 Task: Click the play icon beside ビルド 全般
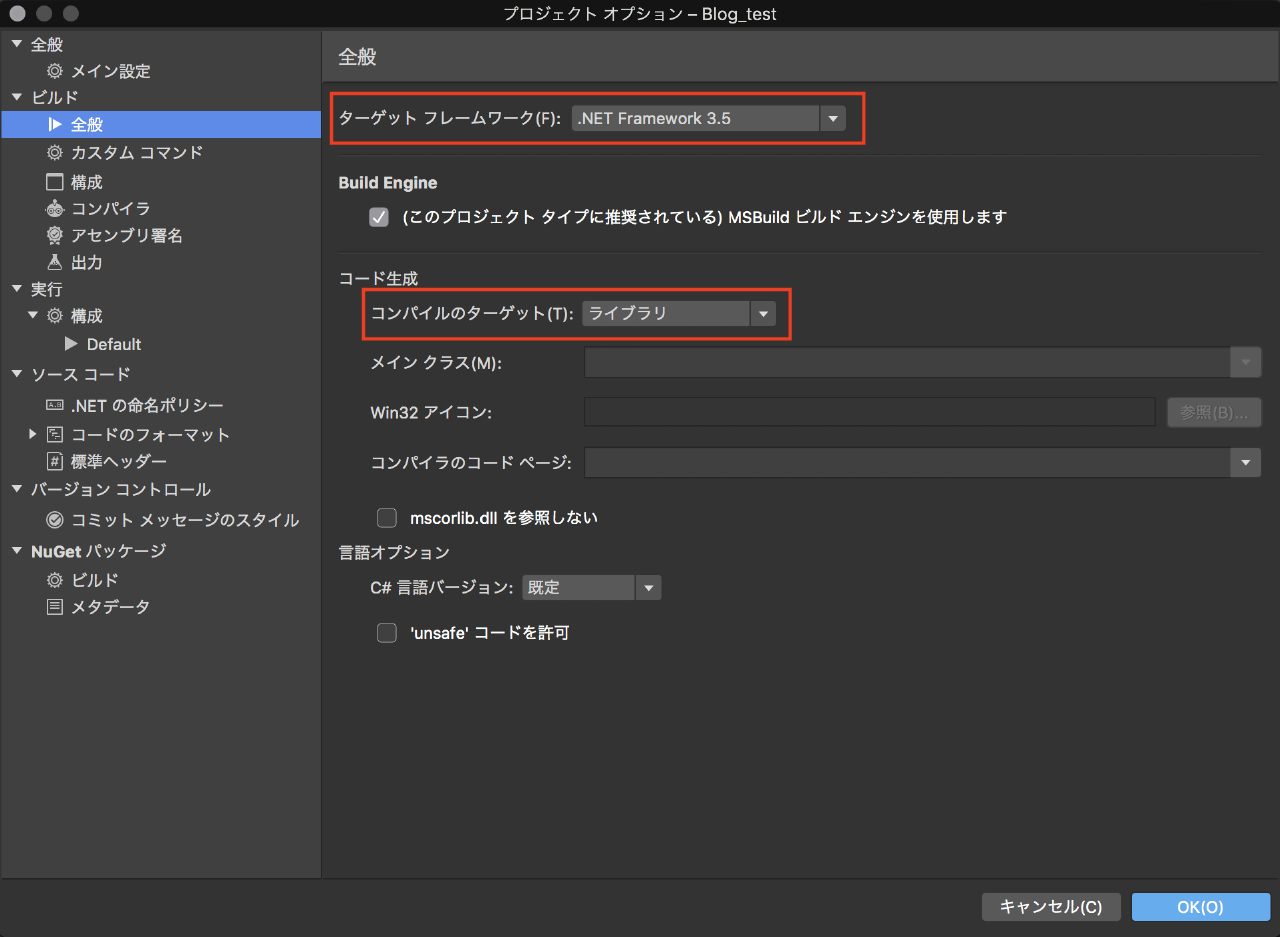(54, 124)
